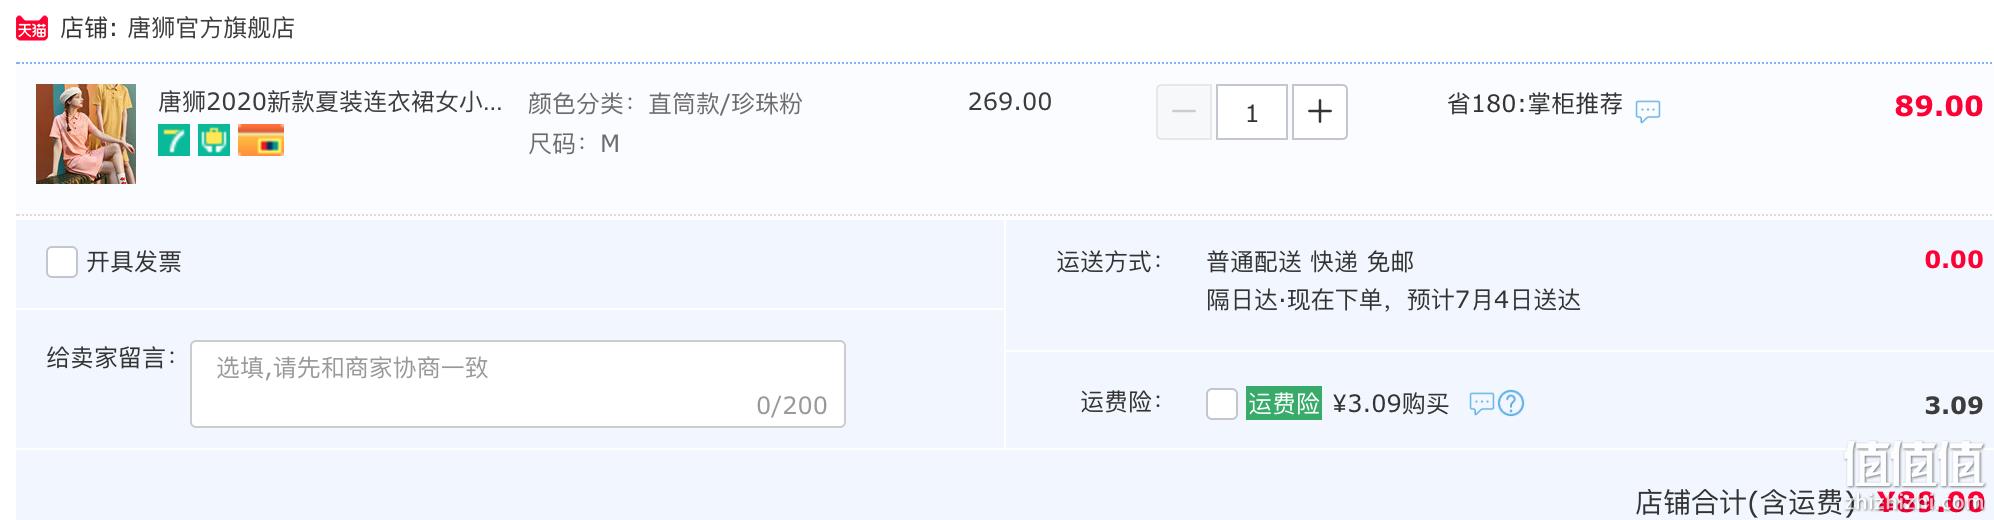Viewport: 1994px width, 520px height.
Task: Open the 唐狮官方旗舰店 store link
Action: (x=211, y=28)
